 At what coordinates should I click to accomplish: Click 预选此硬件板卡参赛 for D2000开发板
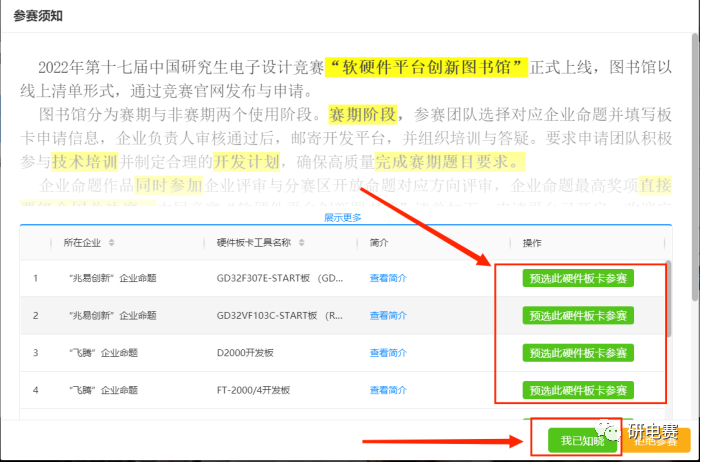[578, 352]
